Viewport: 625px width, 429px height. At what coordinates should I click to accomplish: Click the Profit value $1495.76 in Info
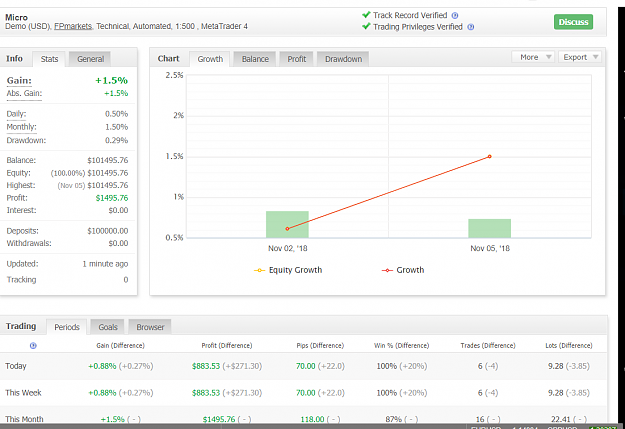pos(112,198)
